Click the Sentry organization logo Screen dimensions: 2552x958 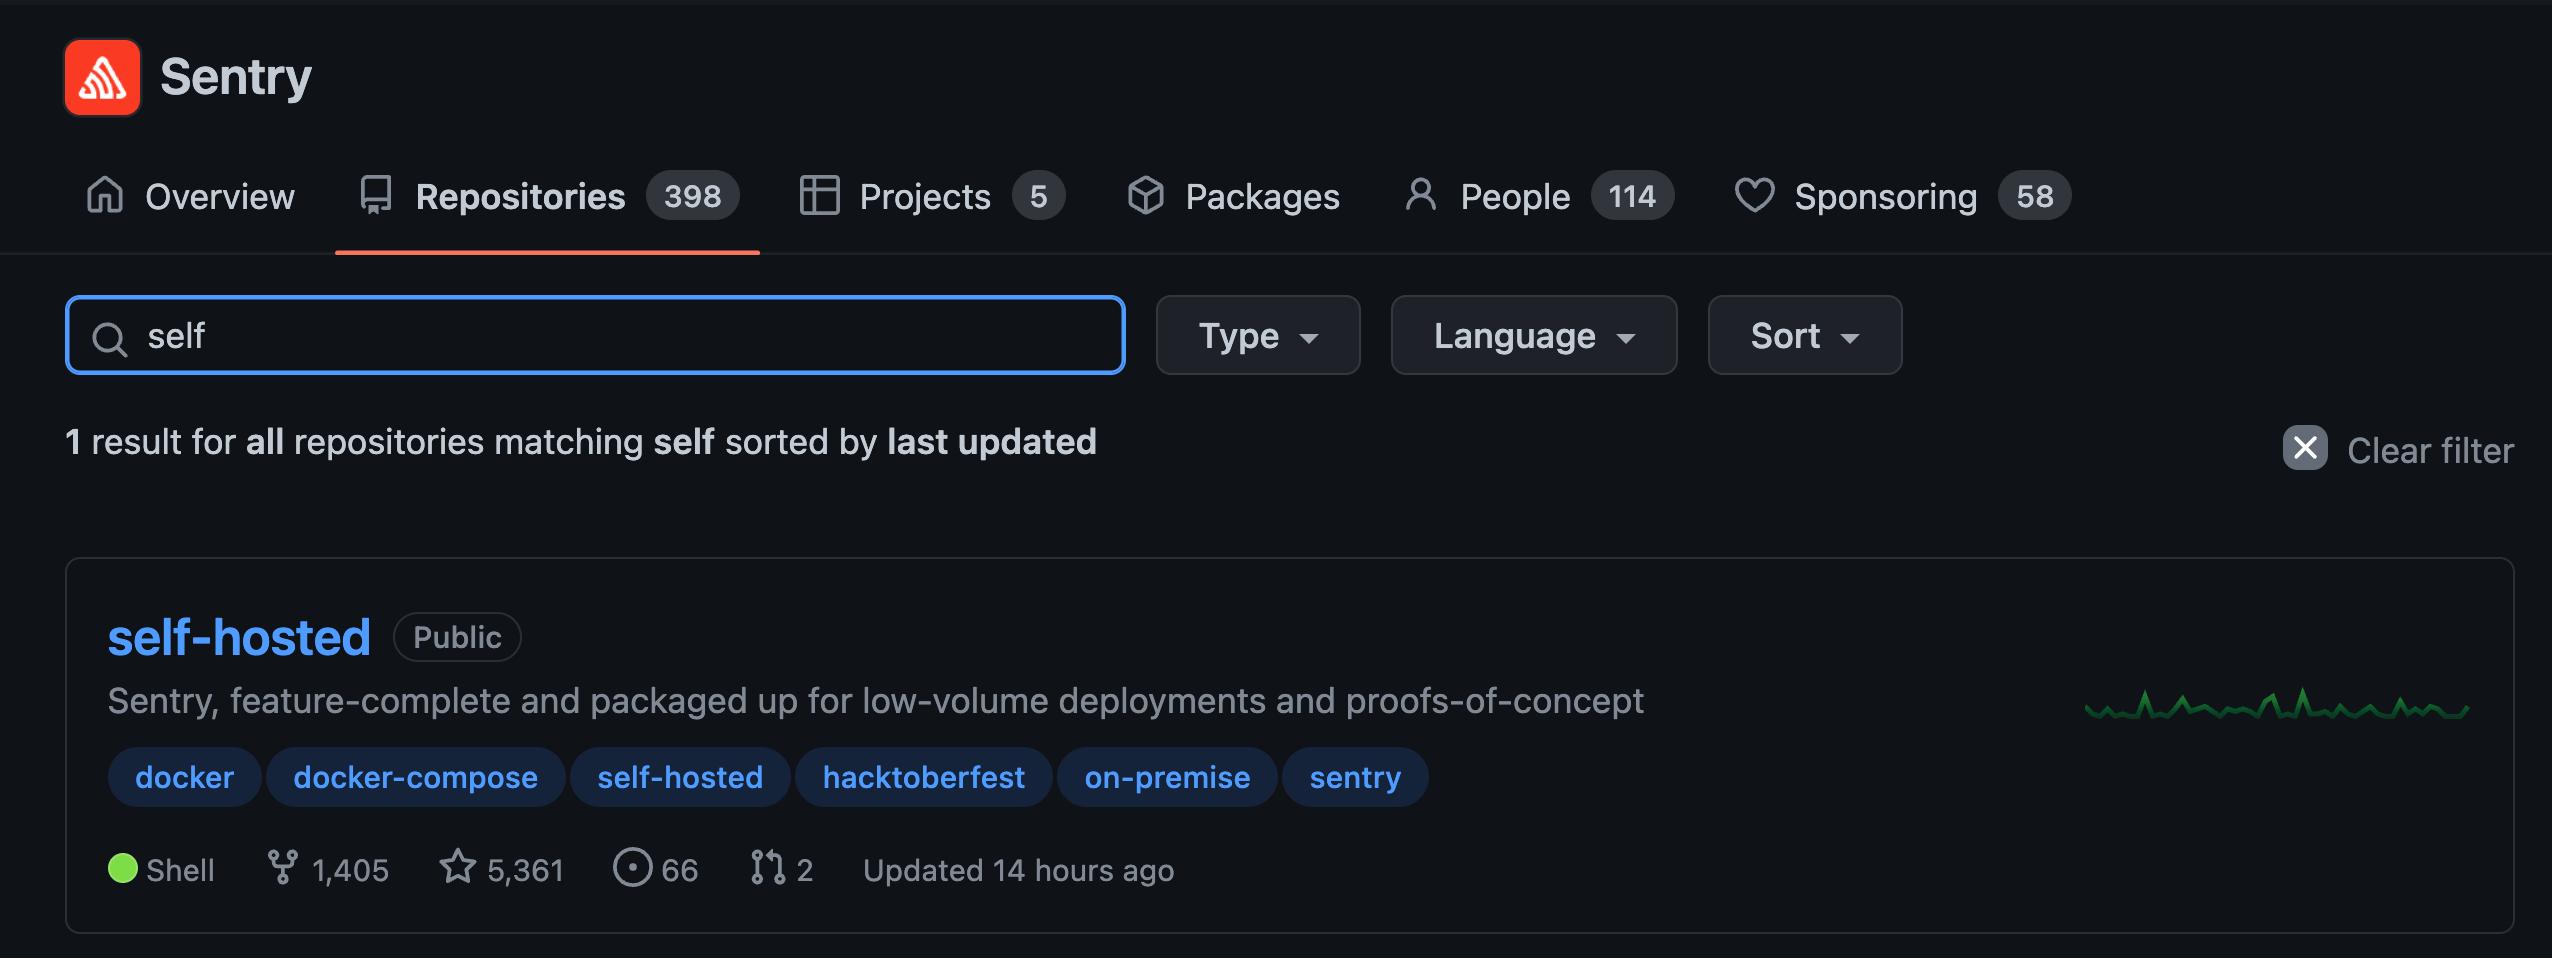coord(102,78)
